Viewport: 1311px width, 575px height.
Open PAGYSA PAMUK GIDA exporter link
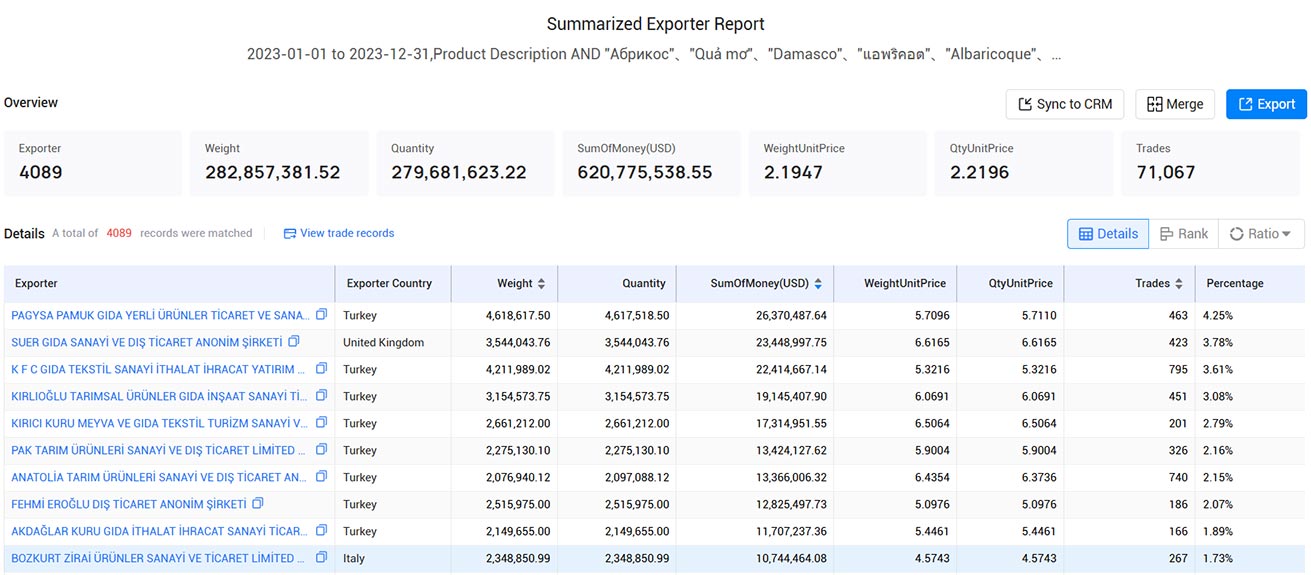pyautogui.click(x=160, y=315)
